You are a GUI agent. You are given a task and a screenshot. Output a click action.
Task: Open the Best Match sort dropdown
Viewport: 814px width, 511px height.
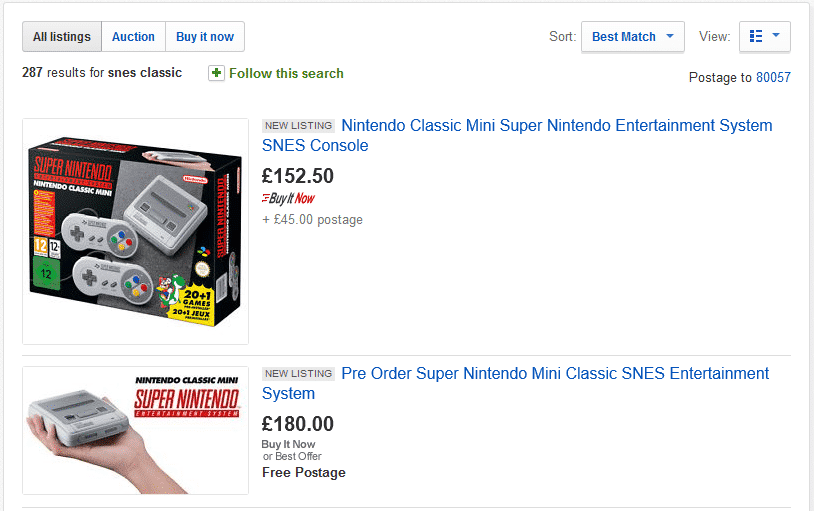633,37
